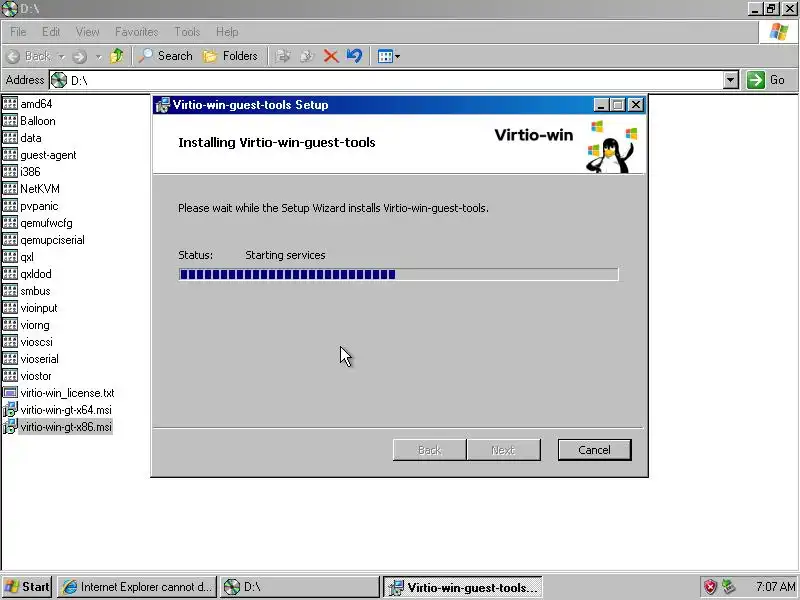Viewport: 800px width, 600px height.
Task: Select the NetKVM folder icon
Action: (x=10, y=189)
